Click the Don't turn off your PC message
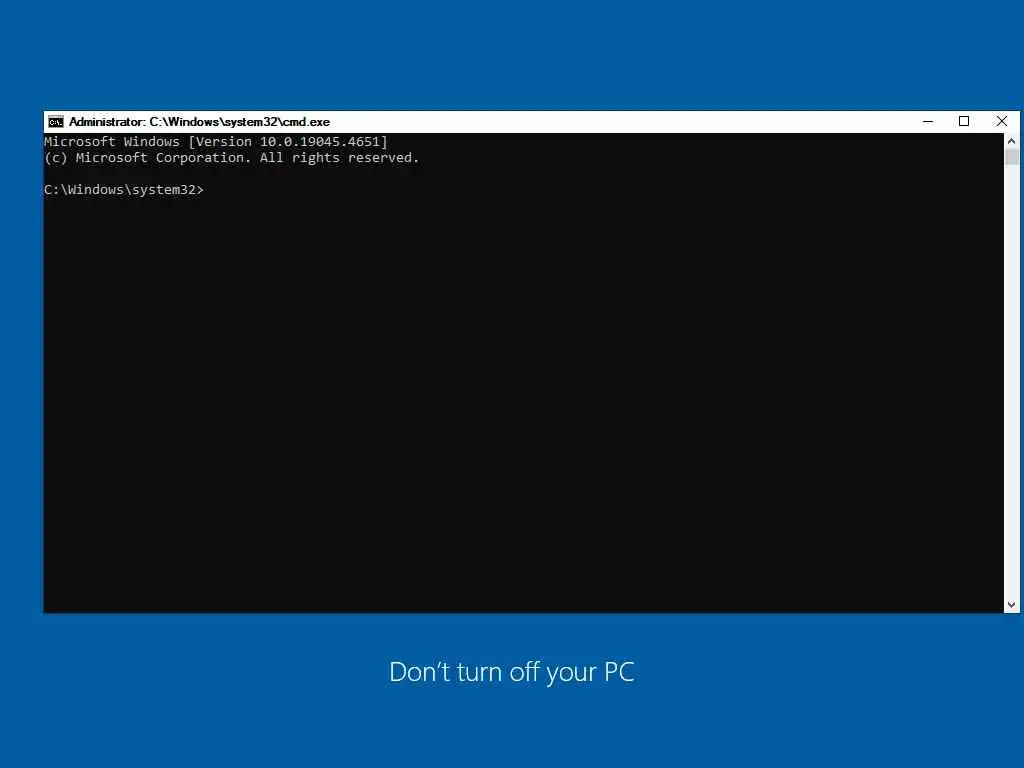 tap(511, 672)
